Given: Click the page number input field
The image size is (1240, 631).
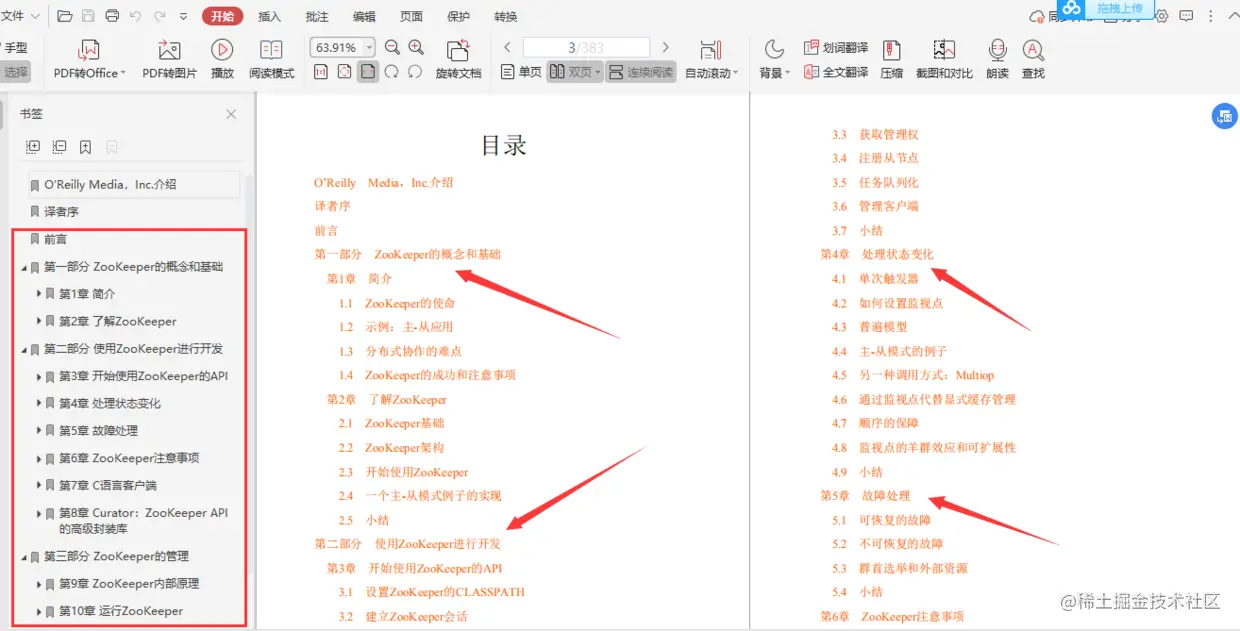Looking at the screenshot, I should [586, 47].
